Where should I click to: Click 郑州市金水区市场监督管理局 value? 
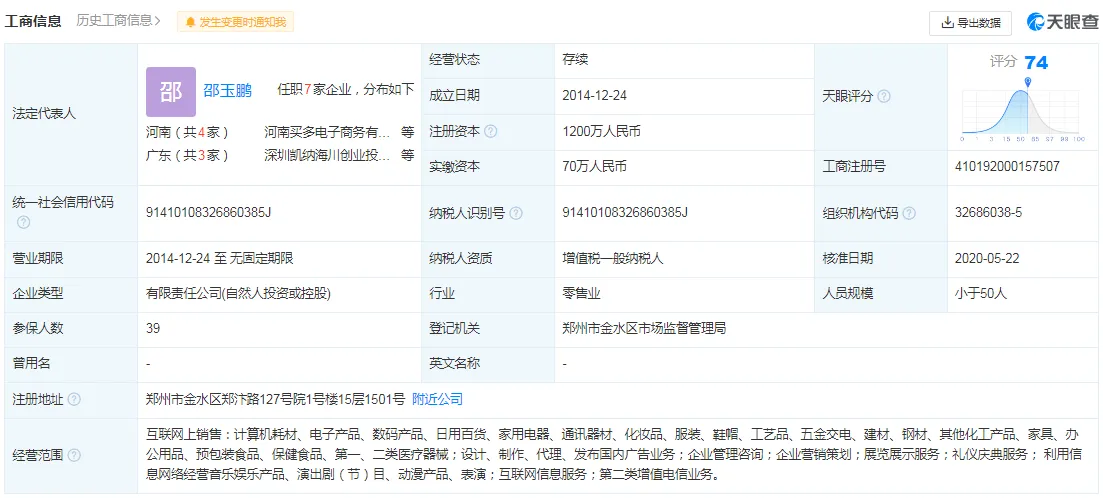[644, 328]
